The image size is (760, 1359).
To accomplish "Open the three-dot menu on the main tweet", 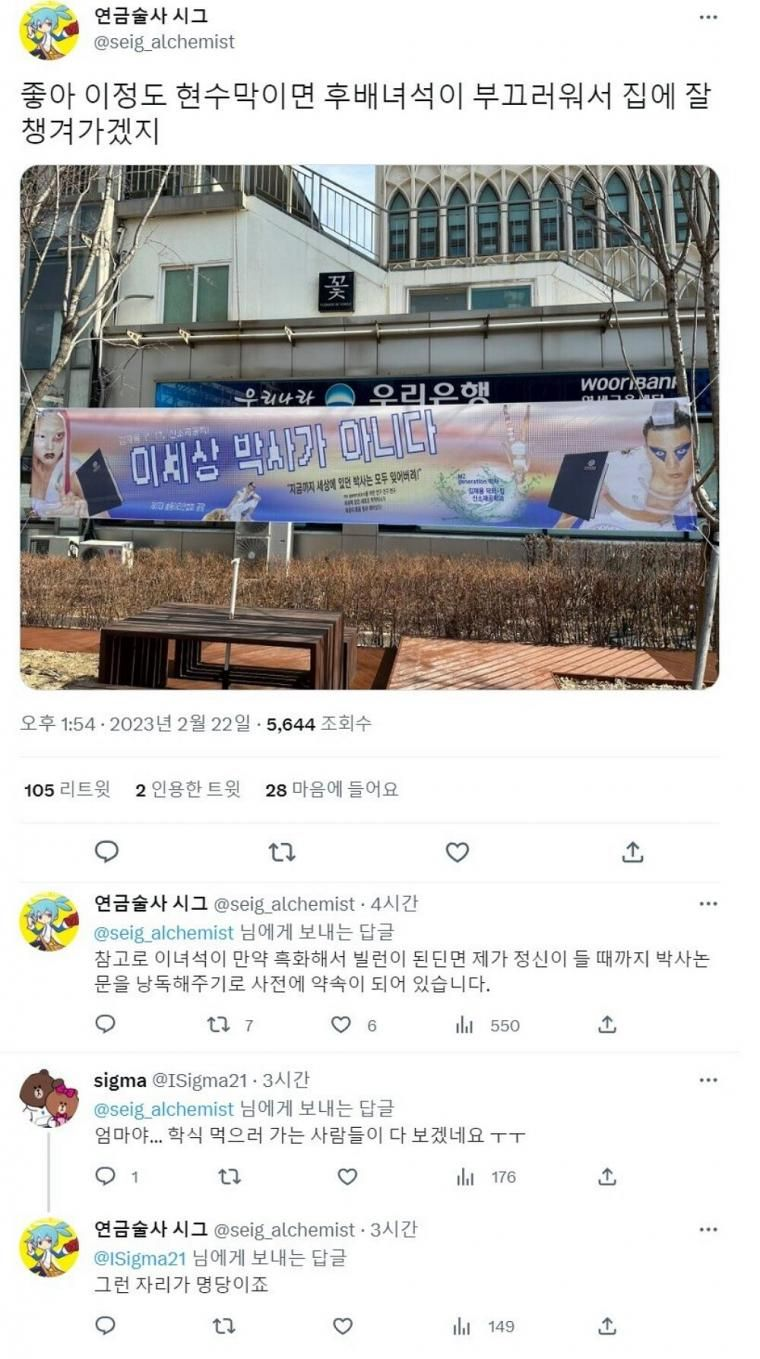I will pos(708,18).
